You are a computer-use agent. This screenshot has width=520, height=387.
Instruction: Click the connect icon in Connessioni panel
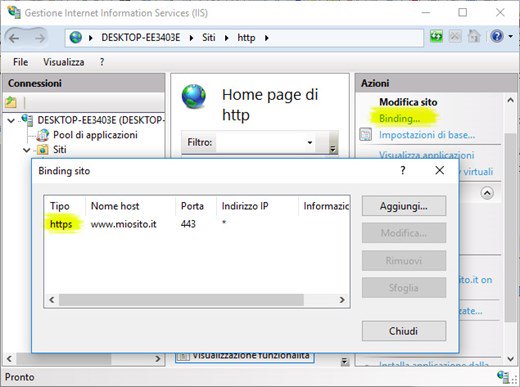[11, 102]
